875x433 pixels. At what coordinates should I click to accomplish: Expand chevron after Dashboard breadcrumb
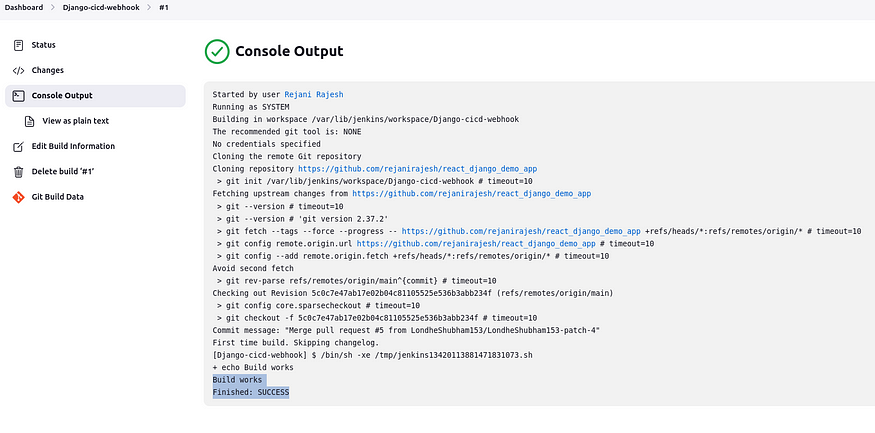[53, 8]
